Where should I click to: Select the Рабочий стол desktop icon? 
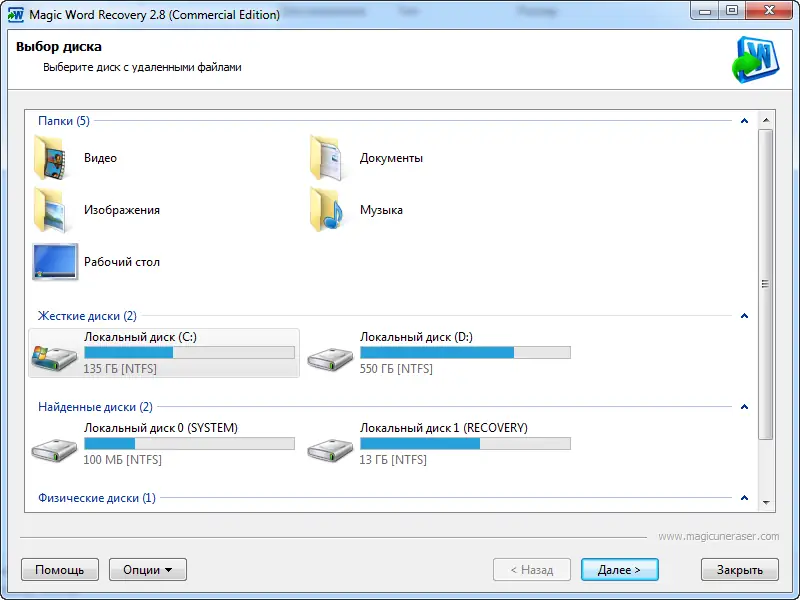[55, 262]
